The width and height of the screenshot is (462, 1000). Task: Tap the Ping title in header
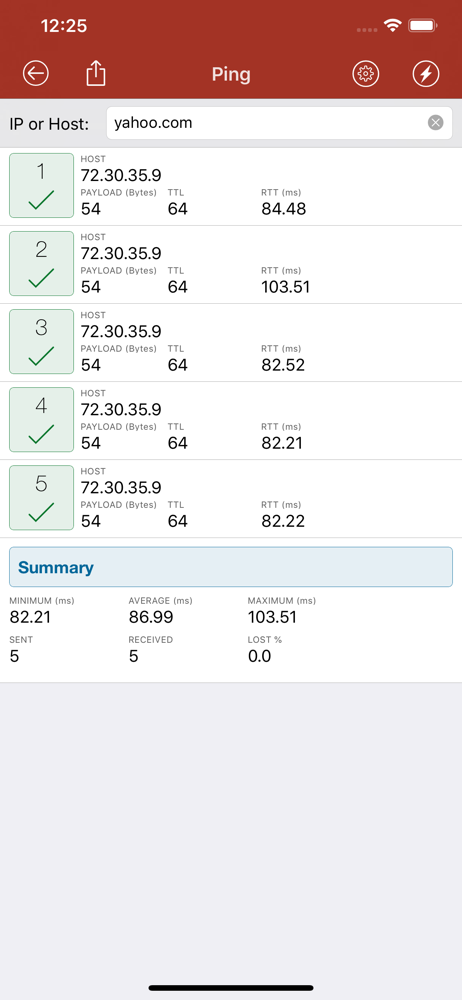coord(231,75)
